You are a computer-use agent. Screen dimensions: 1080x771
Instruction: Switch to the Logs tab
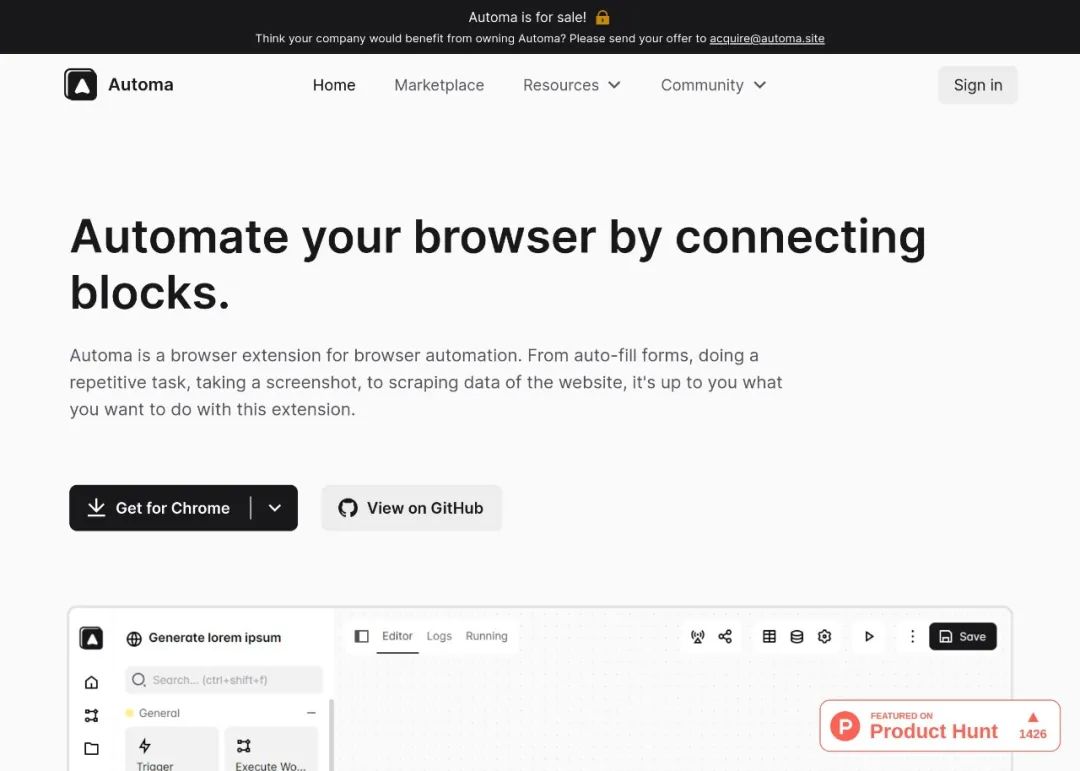click(x=439, y=636)
